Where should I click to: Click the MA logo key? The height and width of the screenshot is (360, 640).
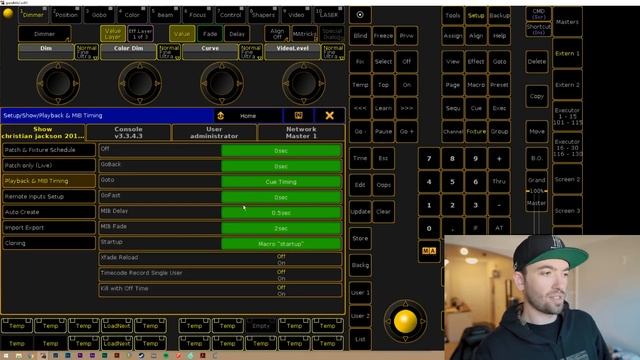(429, 251)
